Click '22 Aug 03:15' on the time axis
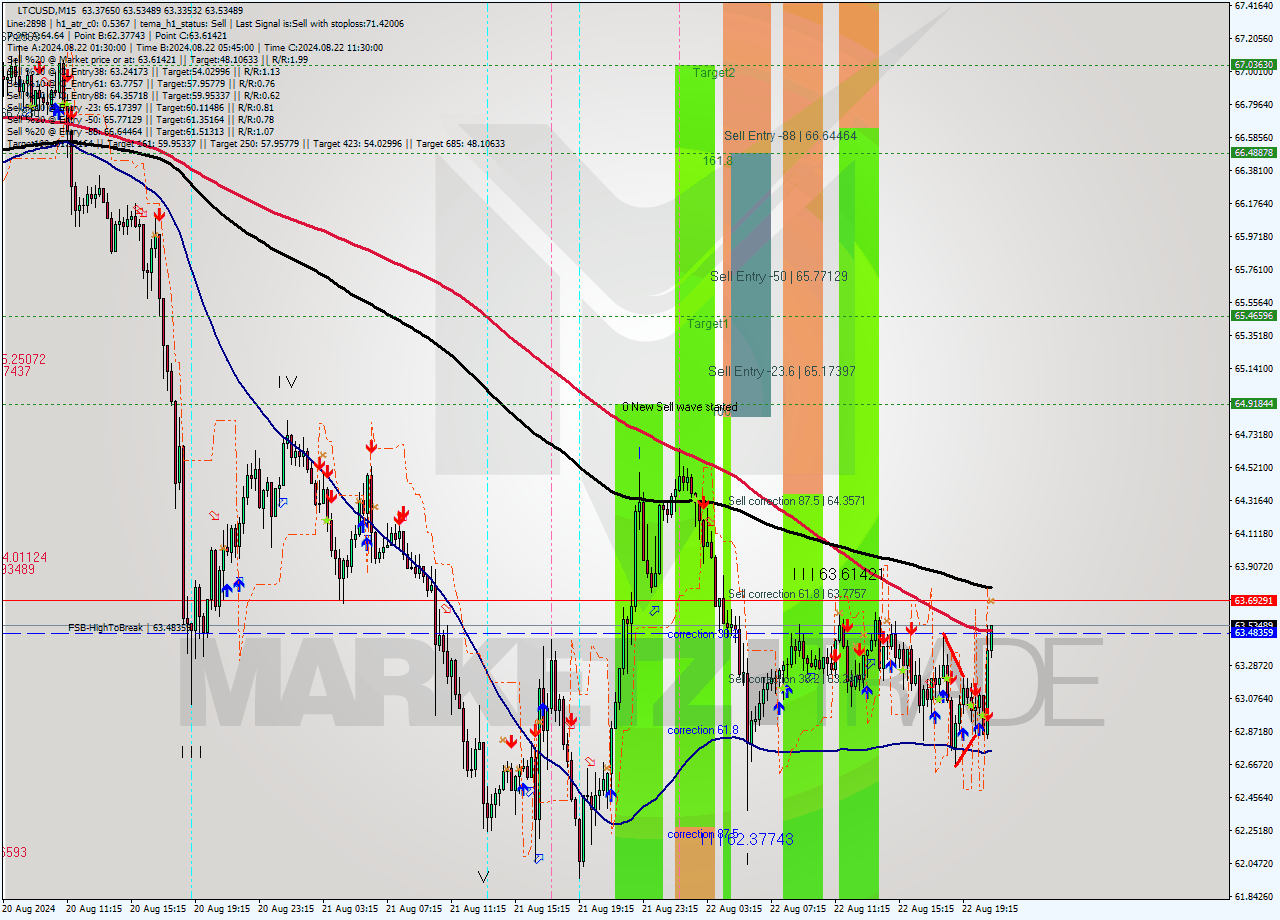This screenshot has width=1280, height=920. point(734,909)
